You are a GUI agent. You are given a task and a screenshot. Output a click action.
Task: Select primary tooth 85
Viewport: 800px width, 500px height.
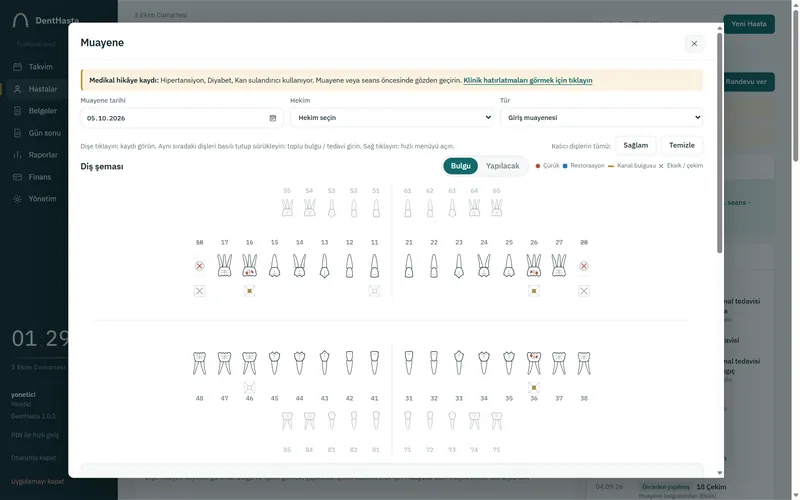[x=287, y=421]
